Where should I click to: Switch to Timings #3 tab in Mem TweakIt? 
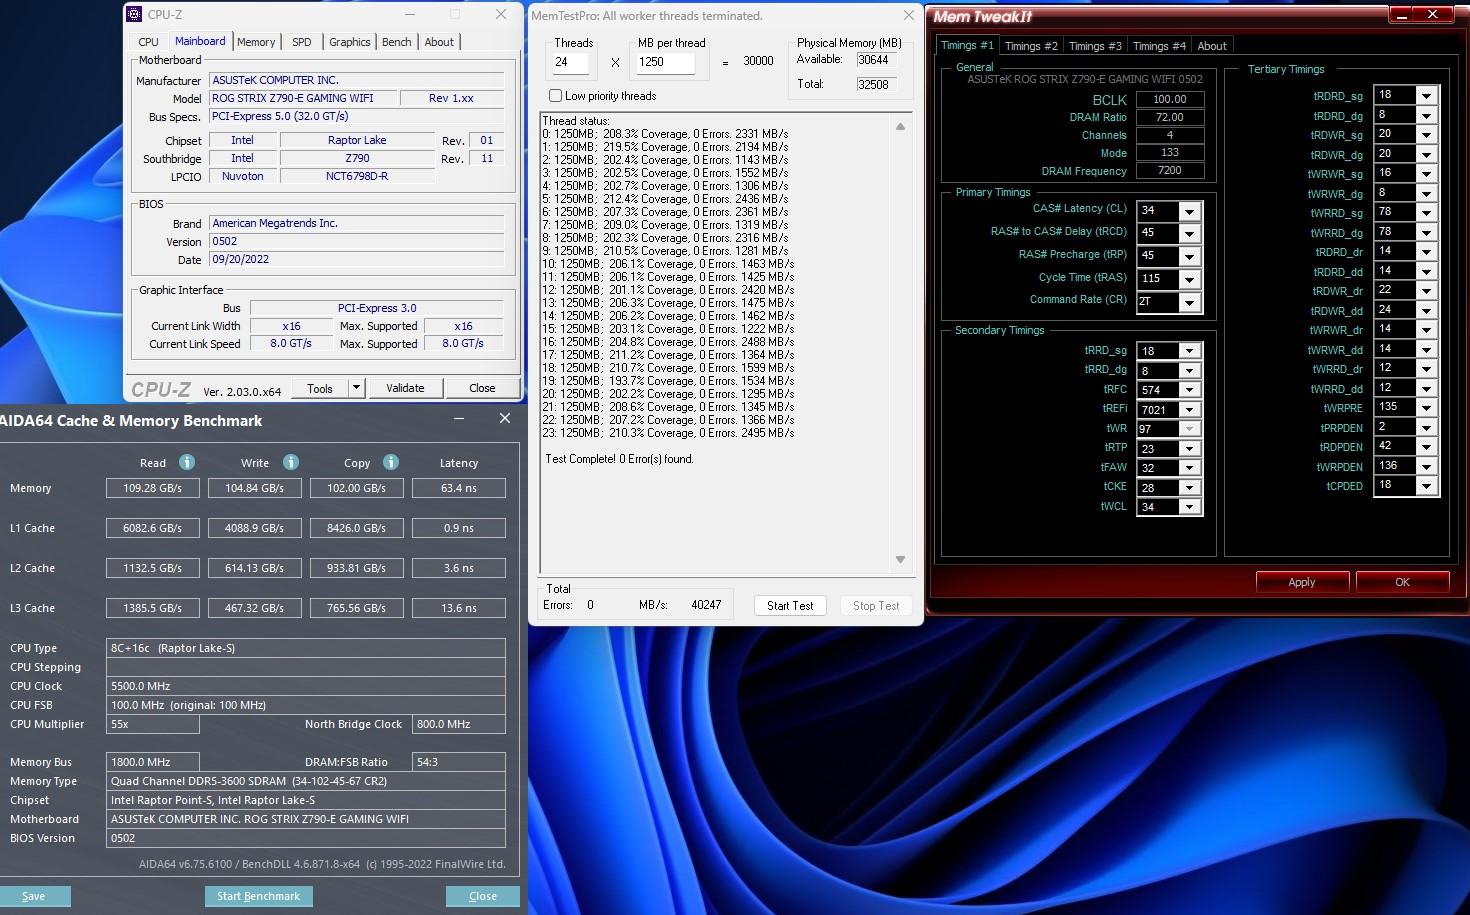point(1095,46)
